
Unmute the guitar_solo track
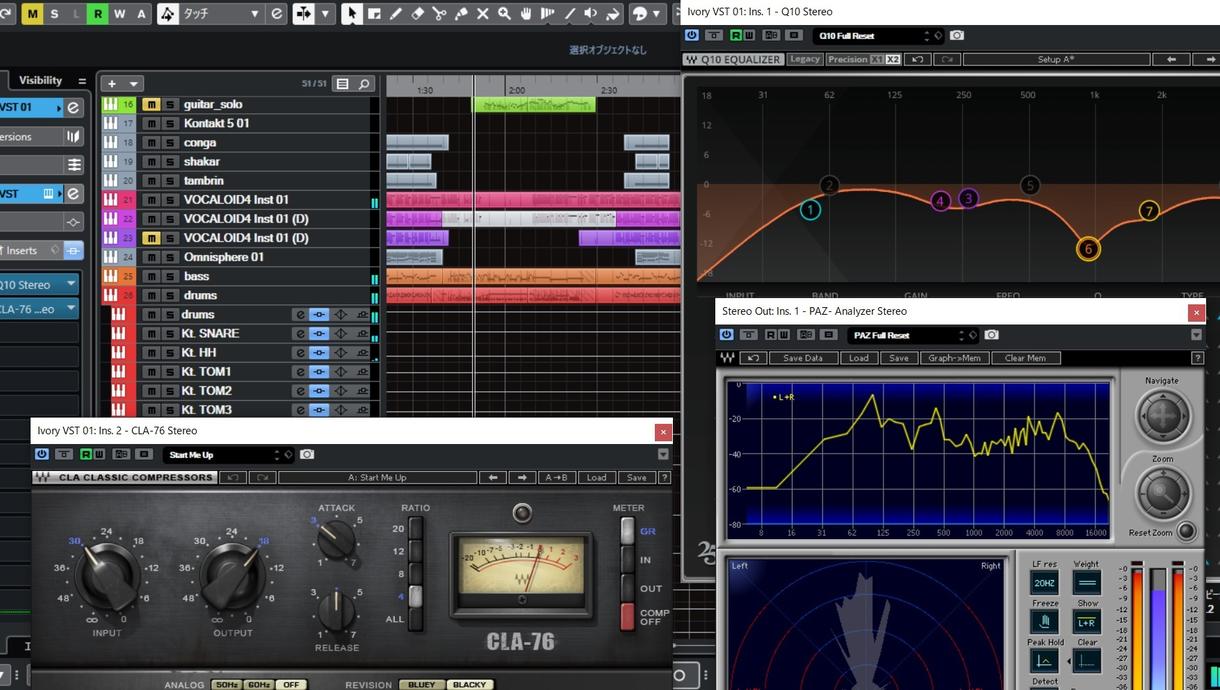tap(150, 105)
